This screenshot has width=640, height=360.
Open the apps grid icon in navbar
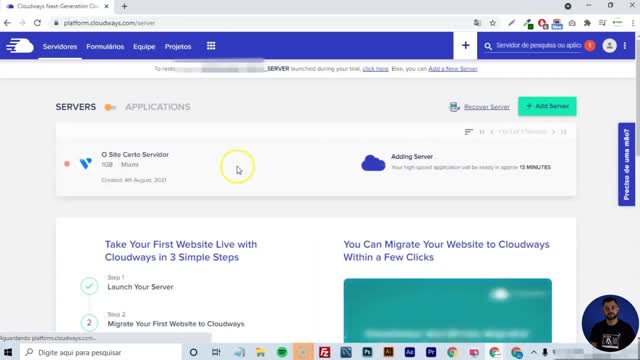211,46
